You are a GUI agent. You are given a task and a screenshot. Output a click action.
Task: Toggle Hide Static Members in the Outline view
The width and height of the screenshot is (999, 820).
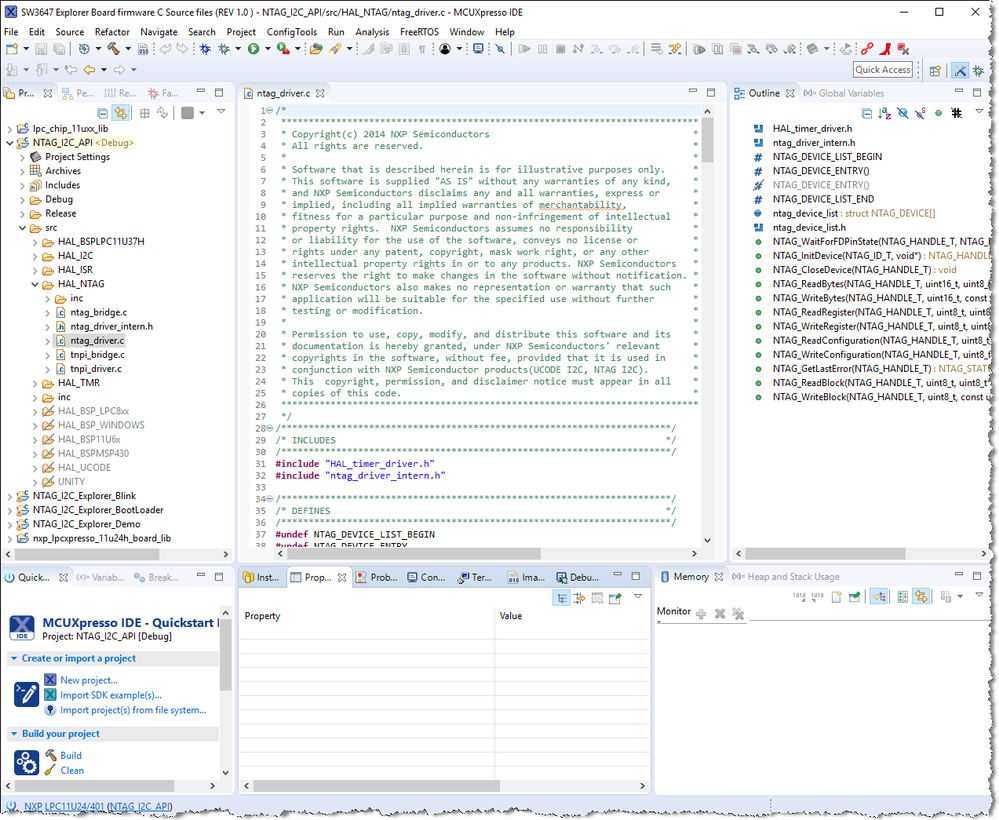click(919, 113)
